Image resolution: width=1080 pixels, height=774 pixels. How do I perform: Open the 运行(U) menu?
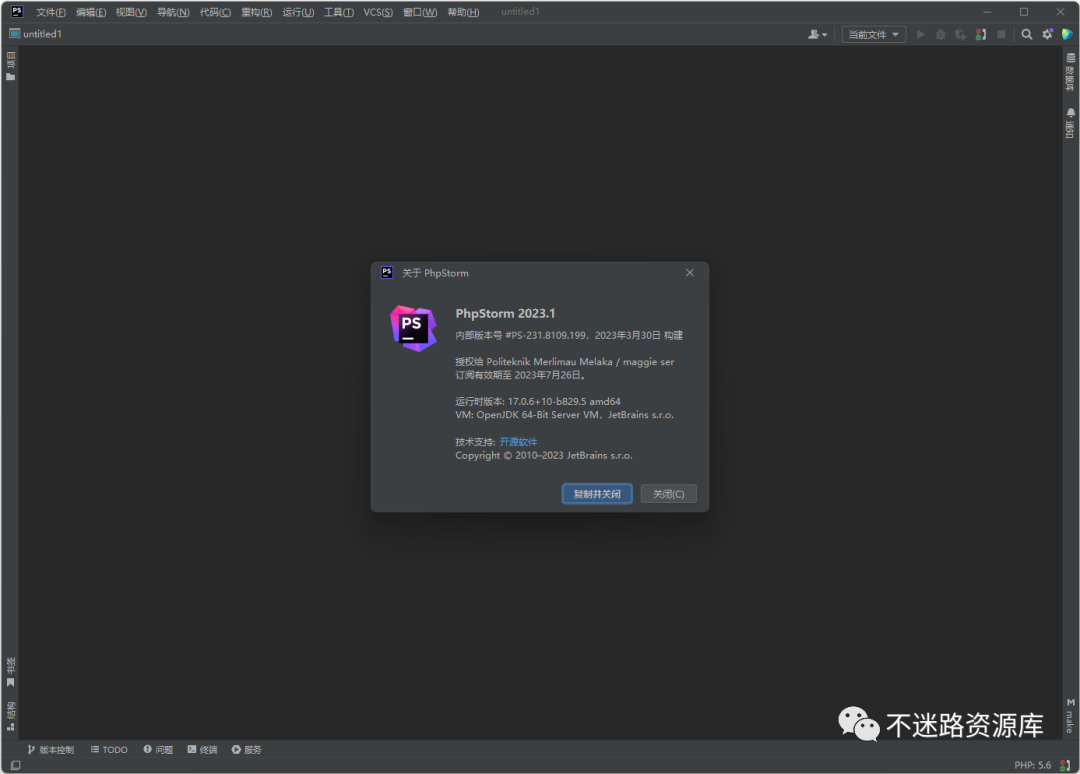[x=298, y=12]
